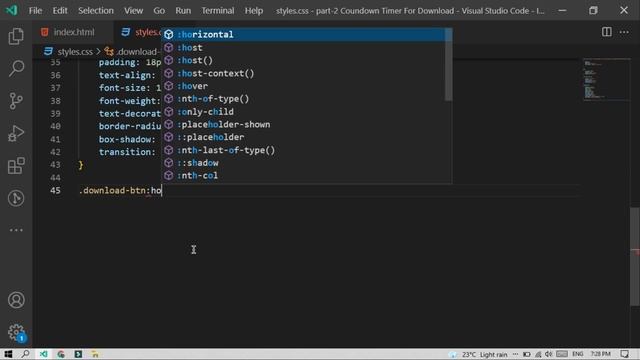640x360 pixels.
Task: Open the Selection menu
Action: point(96,11)
